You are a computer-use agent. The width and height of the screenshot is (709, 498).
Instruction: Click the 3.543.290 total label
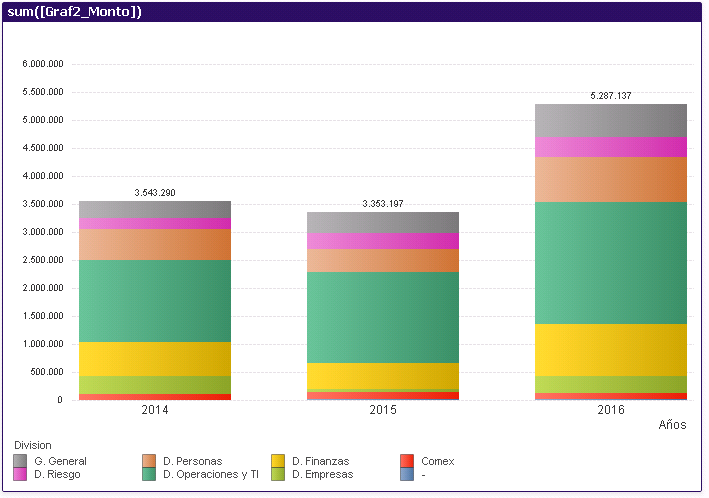[155, 193]
